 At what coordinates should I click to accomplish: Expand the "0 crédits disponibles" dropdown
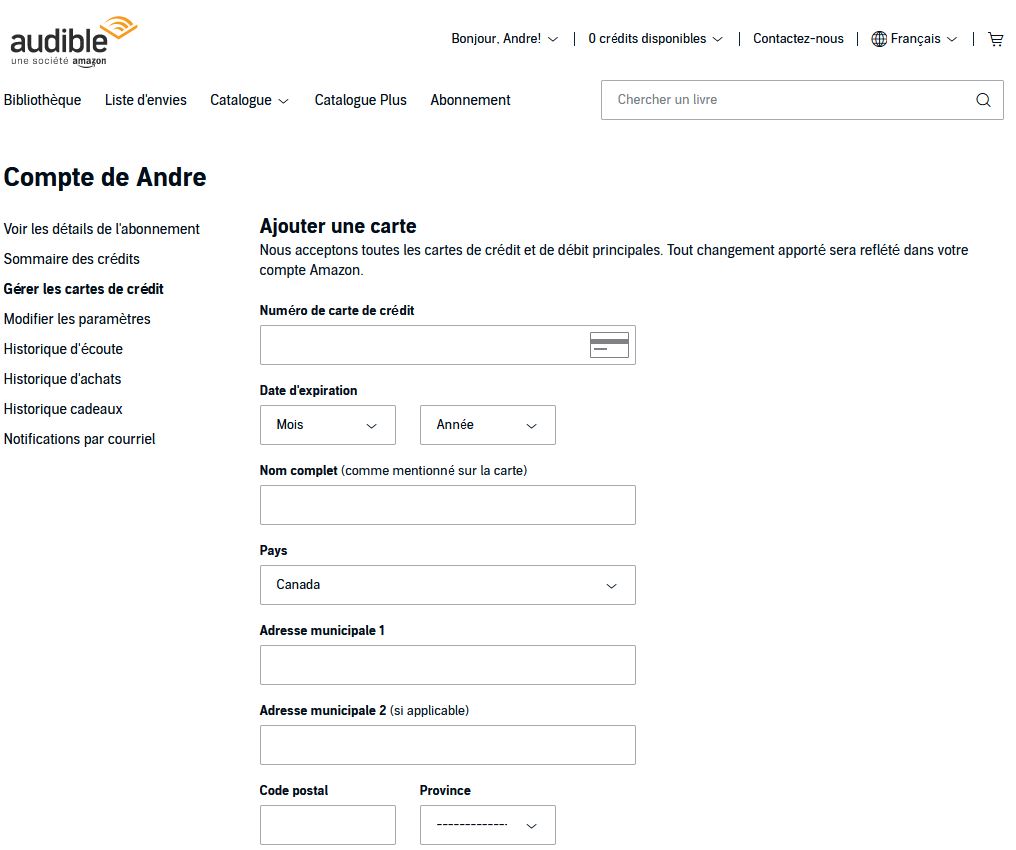coord(655,38)
